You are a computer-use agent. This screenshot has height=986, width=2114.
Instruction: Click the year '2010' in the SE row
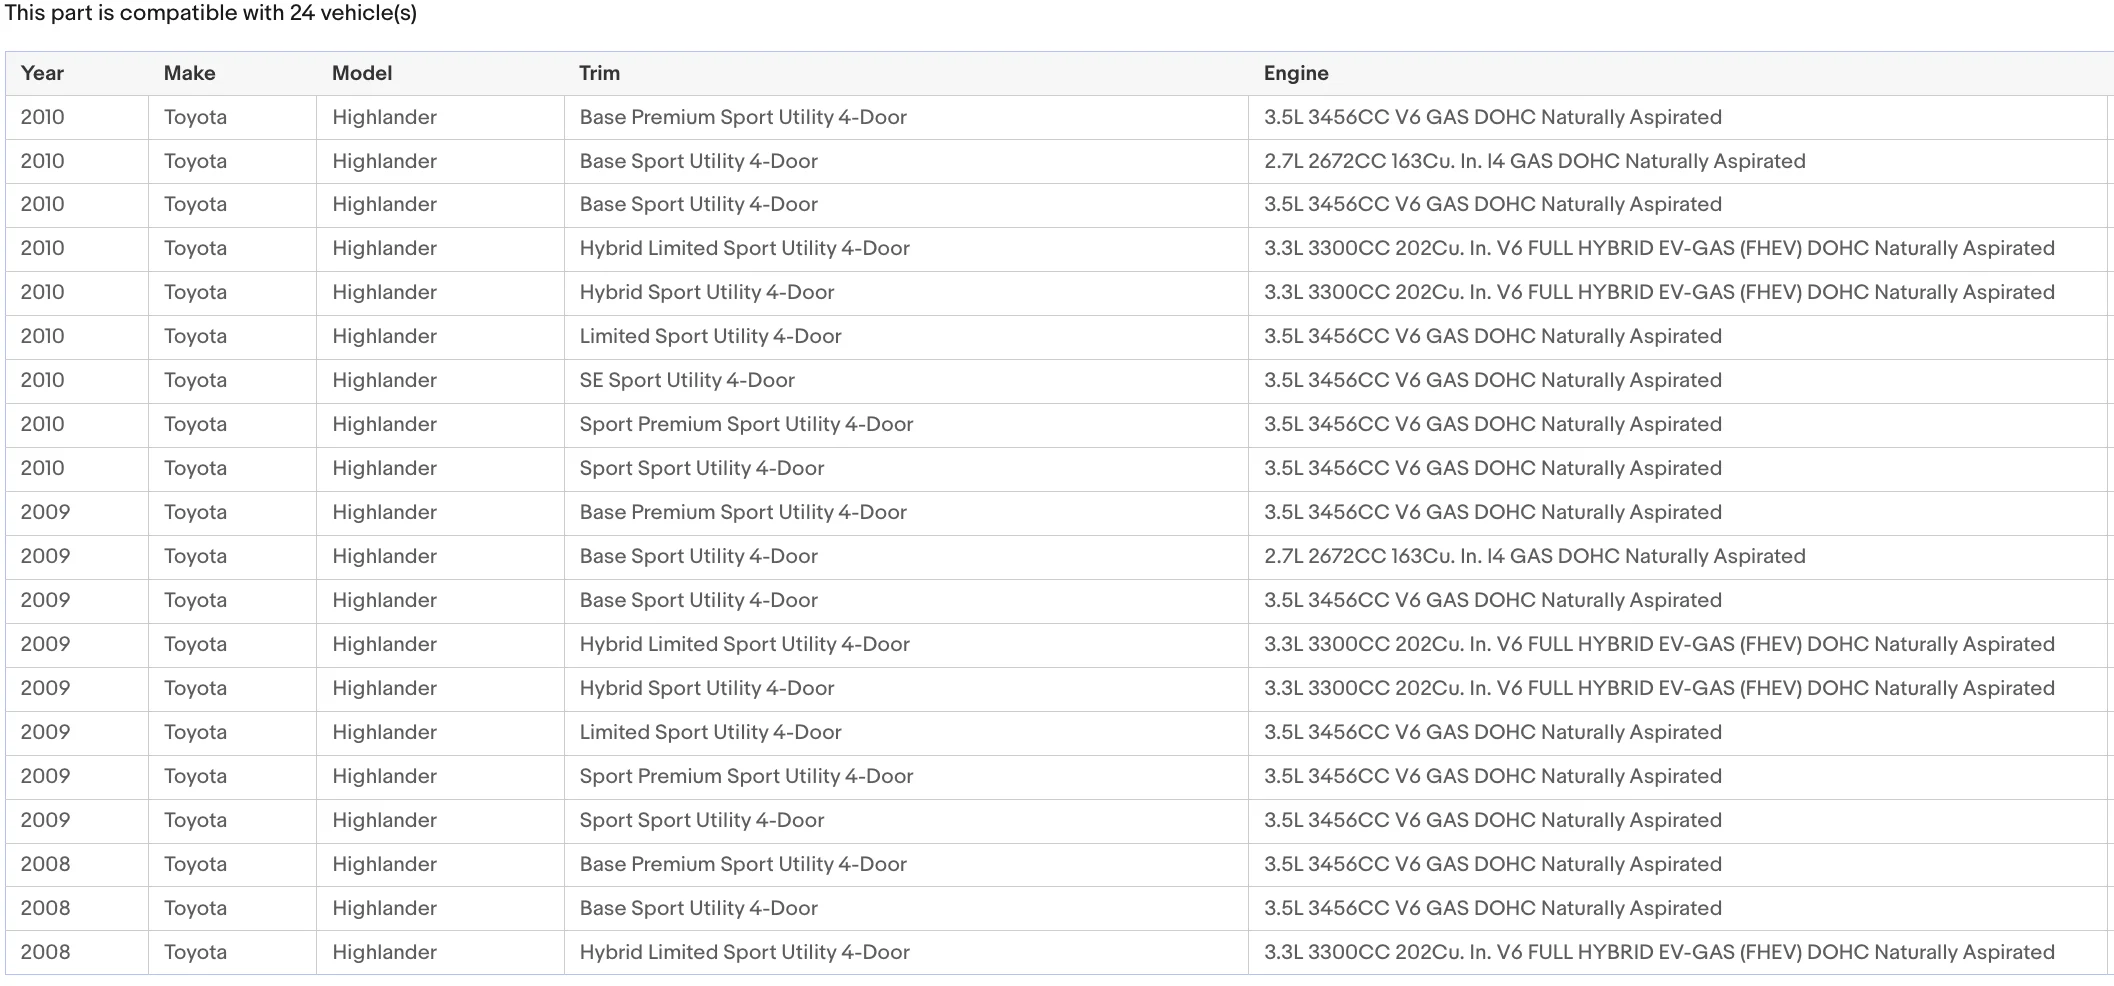click(x=42, y=380)
